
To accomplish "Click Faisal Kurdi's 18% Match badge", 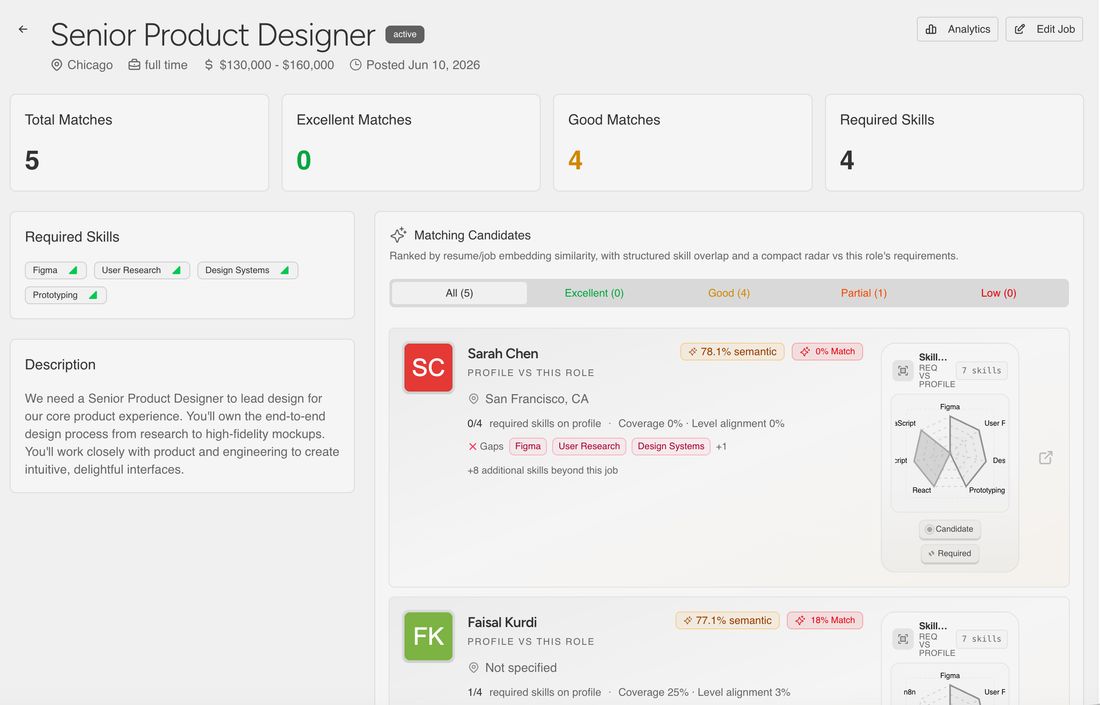I will pyautogui.click(x=825, y=620).
